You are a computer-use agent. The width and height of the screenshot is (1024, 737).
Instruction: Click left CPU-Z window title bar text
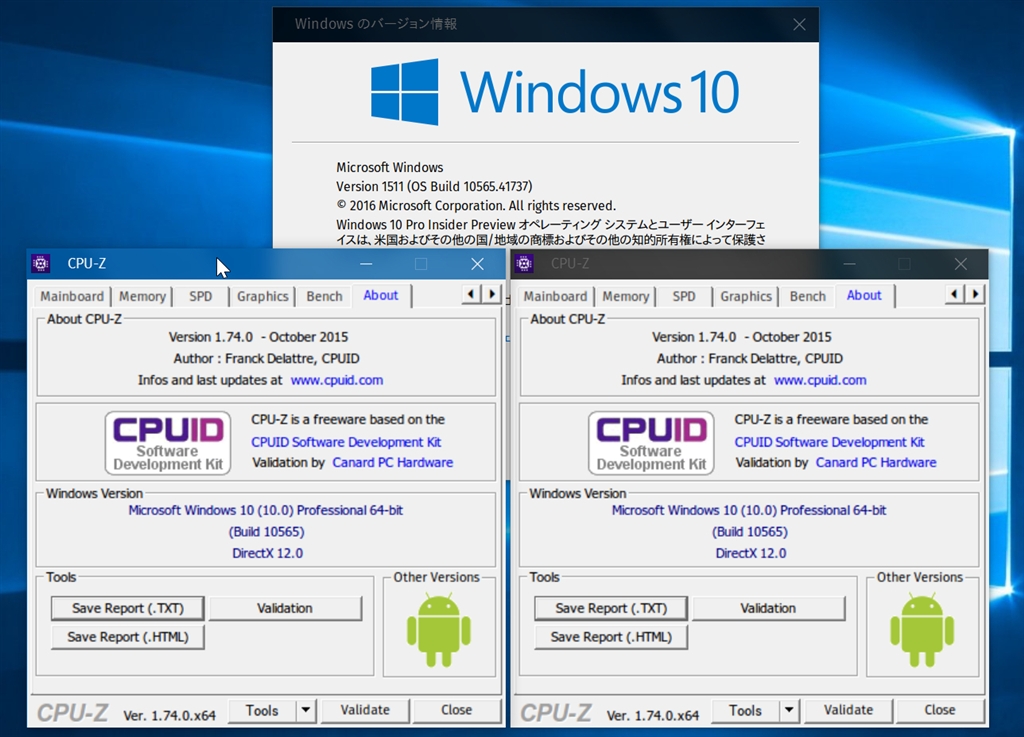(x=86, y=263)
